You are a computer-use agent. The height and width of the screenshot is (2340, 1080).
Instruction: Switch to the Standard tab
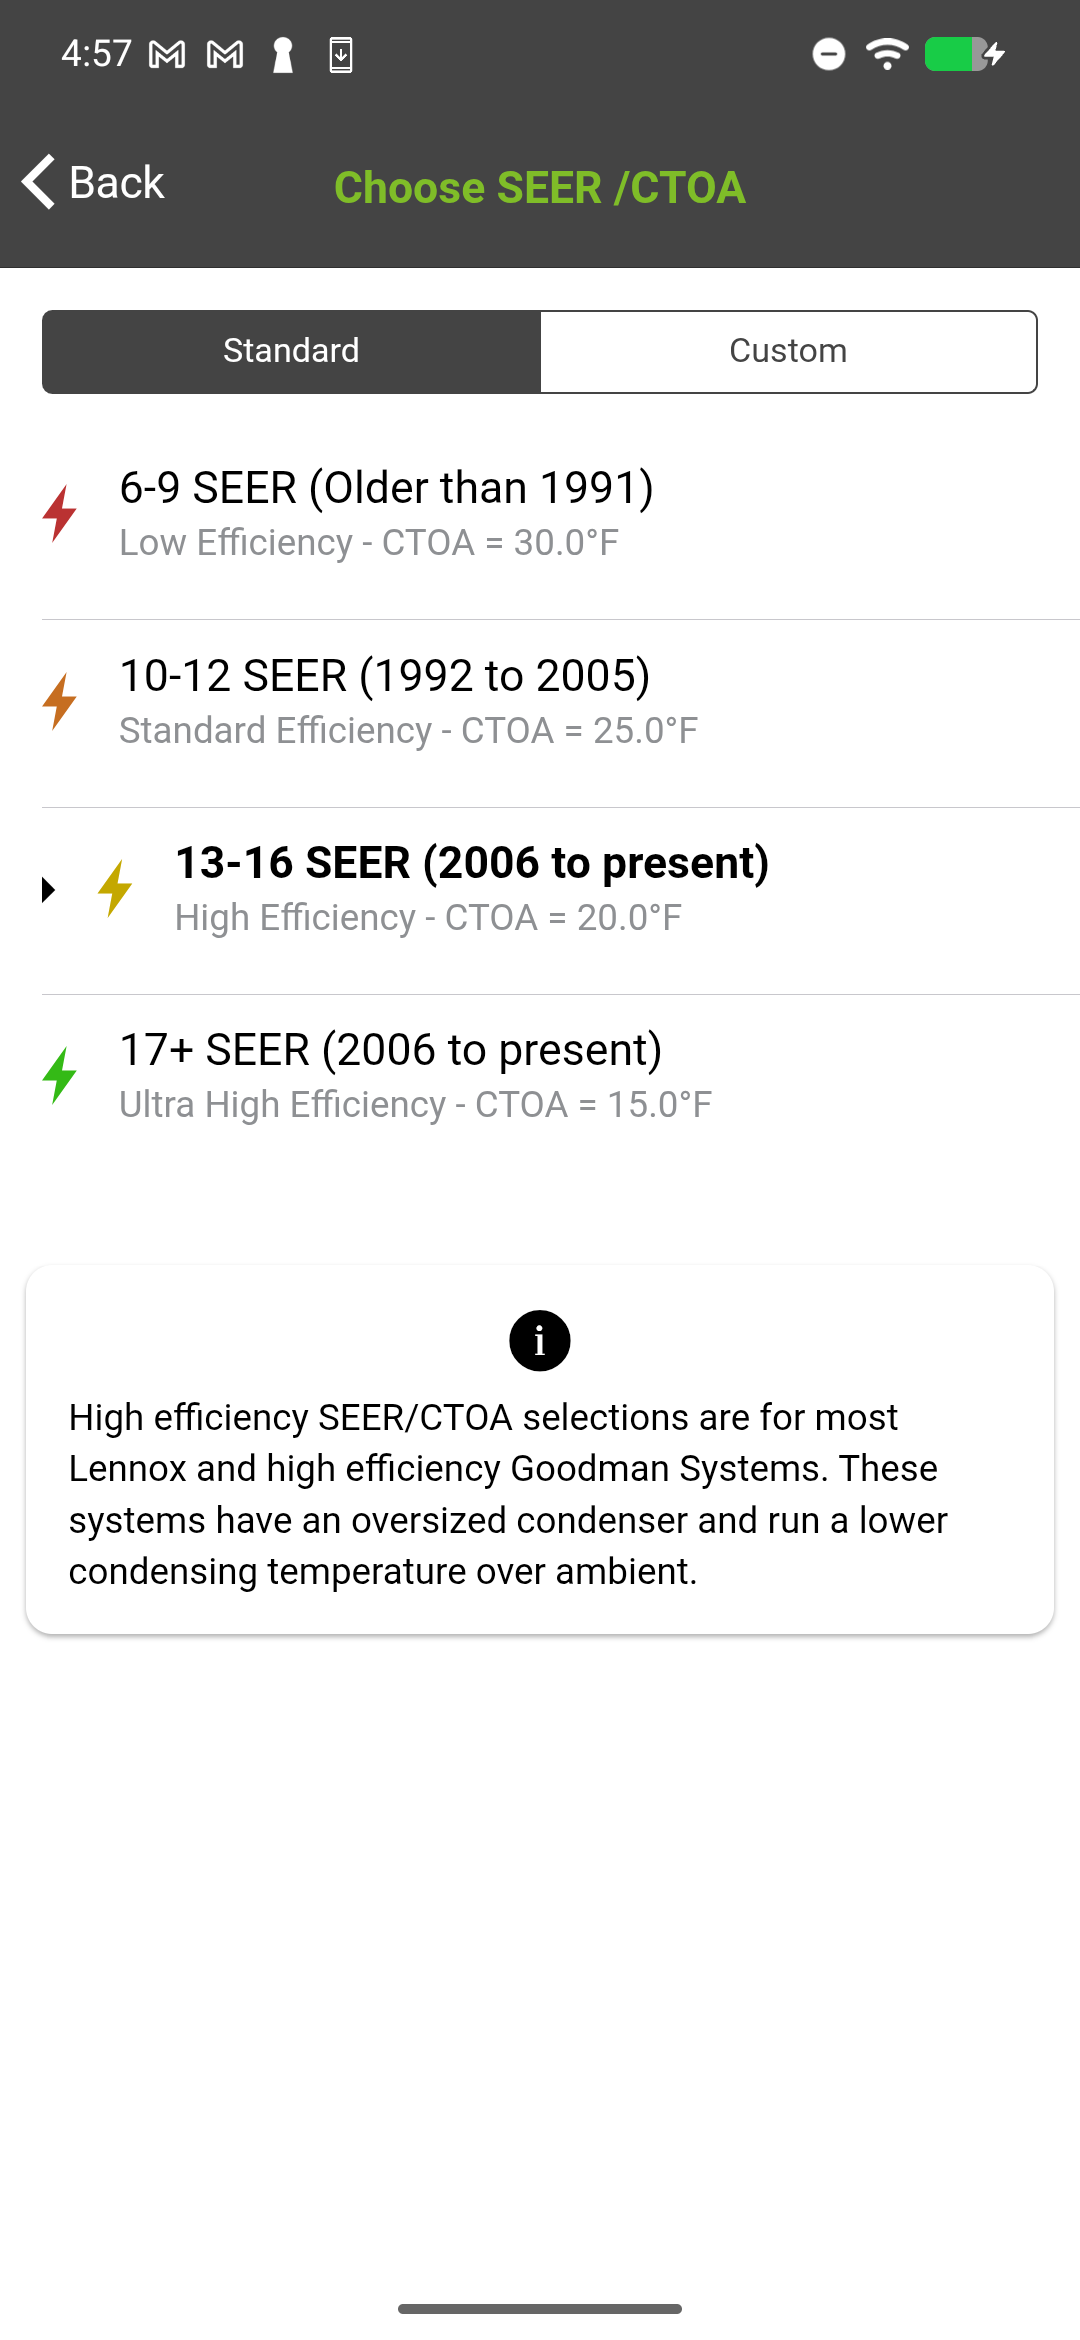tap(290, 351)
